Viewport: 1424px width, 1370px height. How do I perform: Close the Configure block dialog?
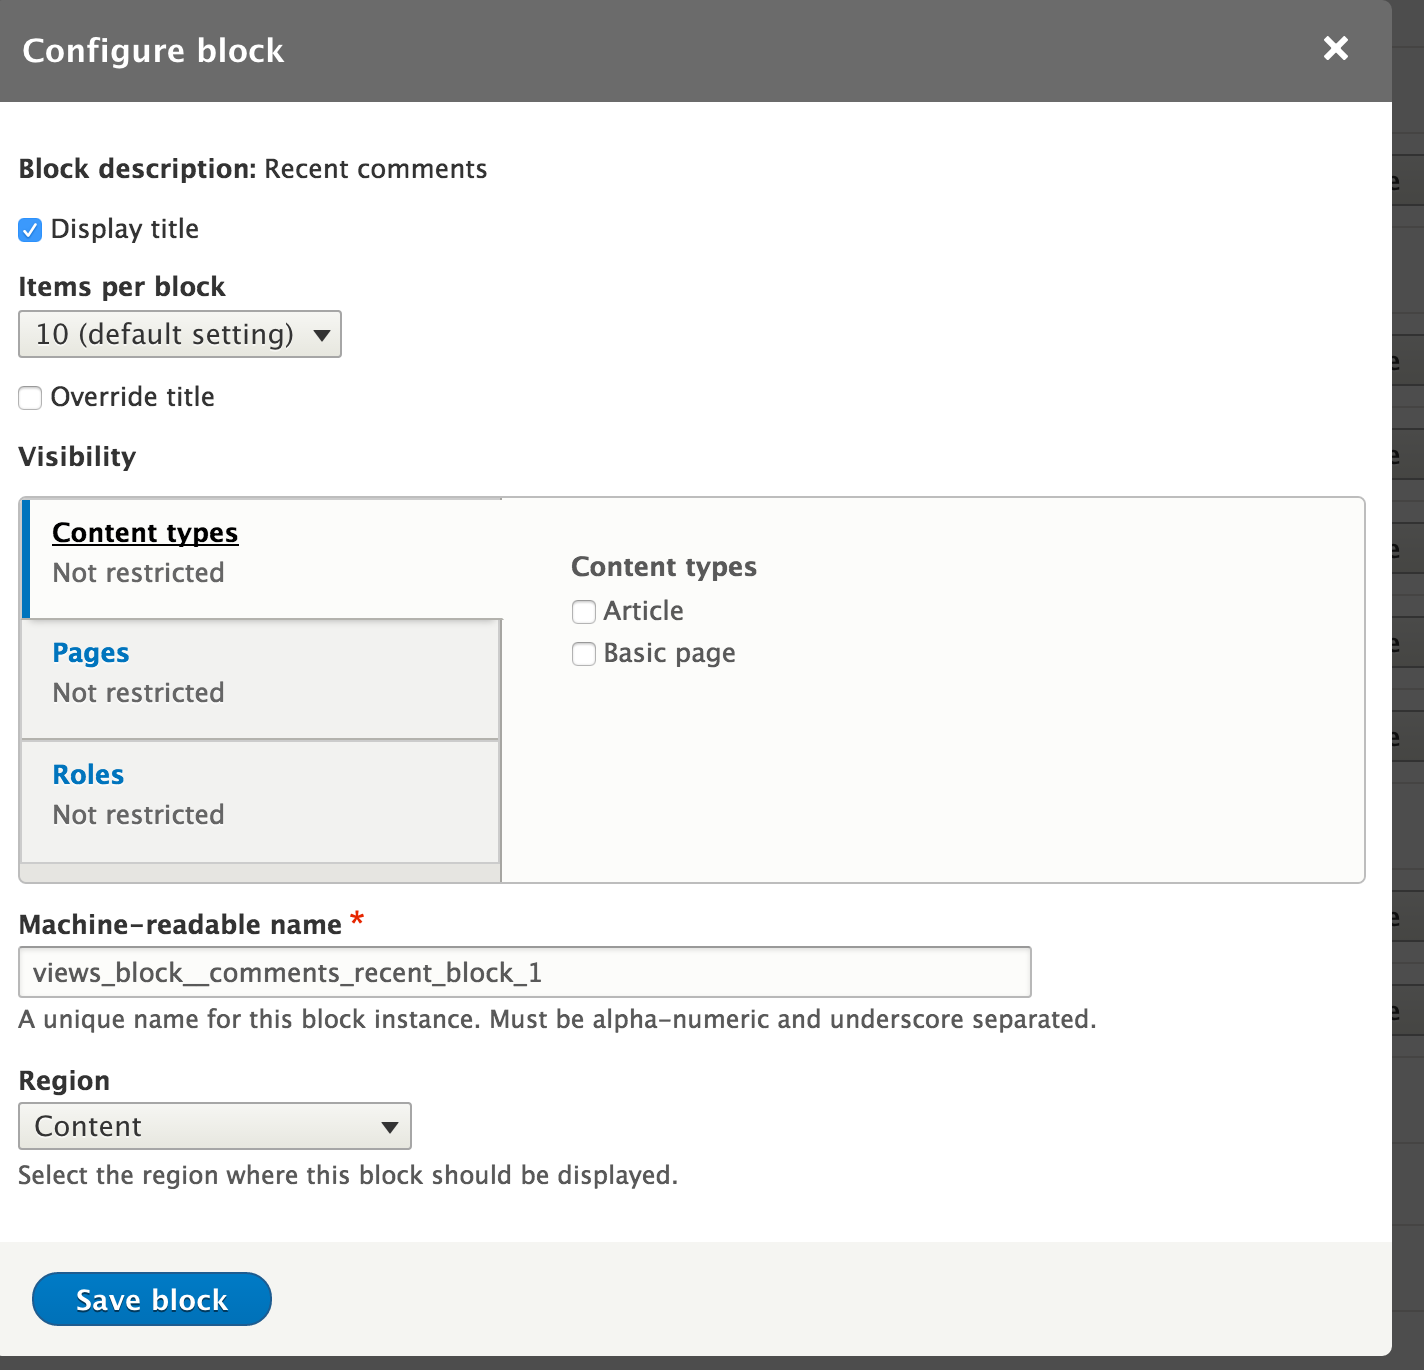coord(1336,48)
